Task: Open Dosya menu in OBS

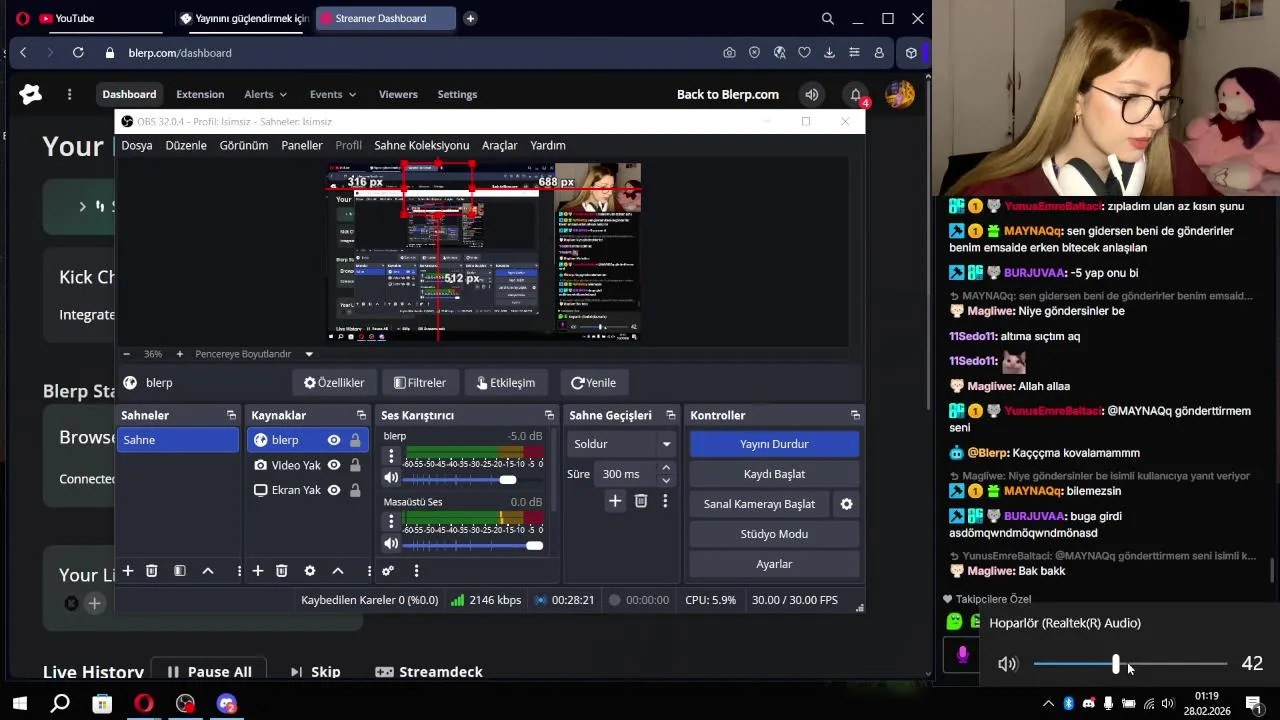Action: (137, 146)
